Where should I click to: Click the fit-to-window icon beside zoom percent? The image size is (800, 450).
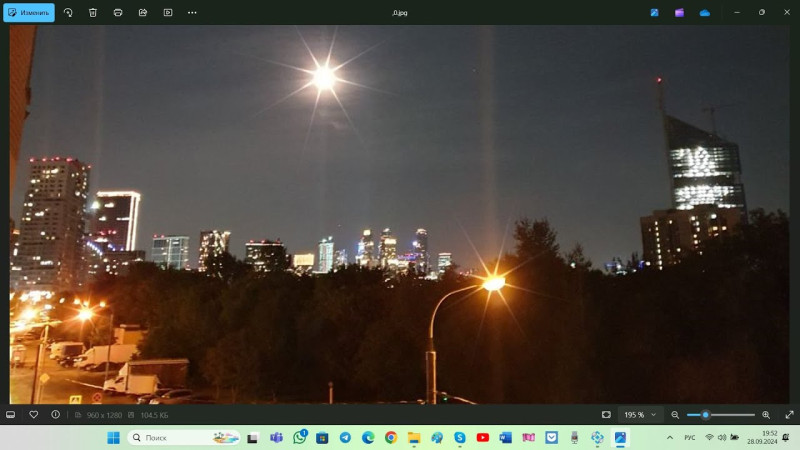pyautogui.click(x=606, y=414)
